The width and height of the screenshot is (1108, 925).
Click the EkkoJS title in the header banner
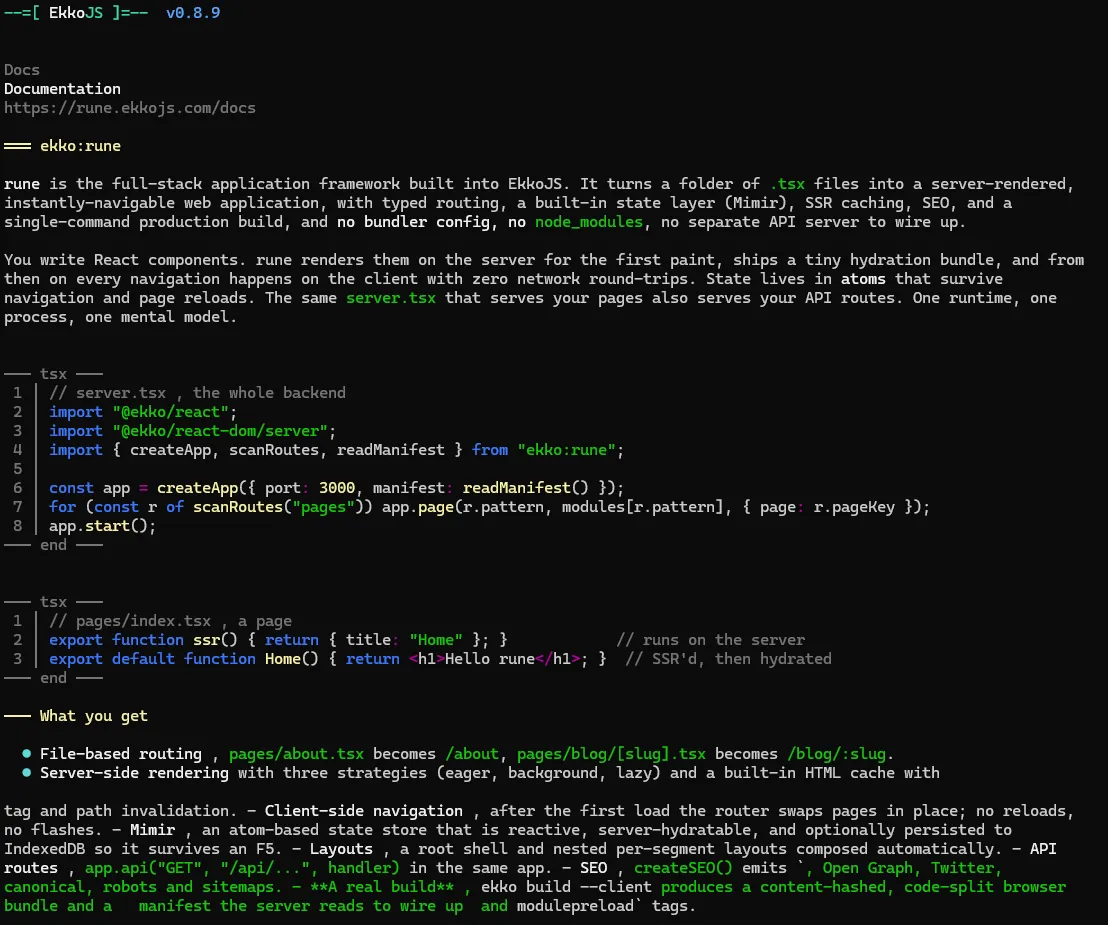pyautogui.click(x=76, y=13)
